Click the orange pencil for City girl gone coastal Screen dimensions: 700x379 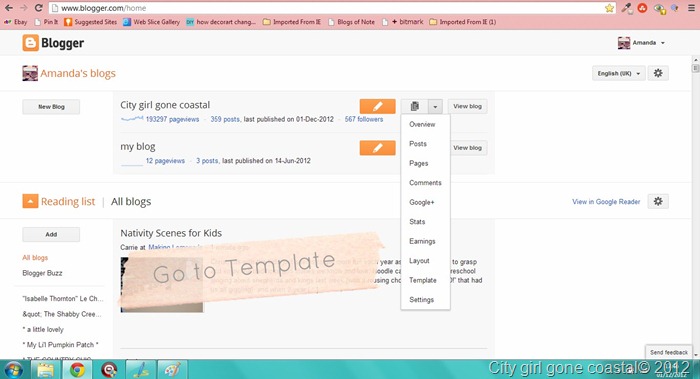(377, 106)
